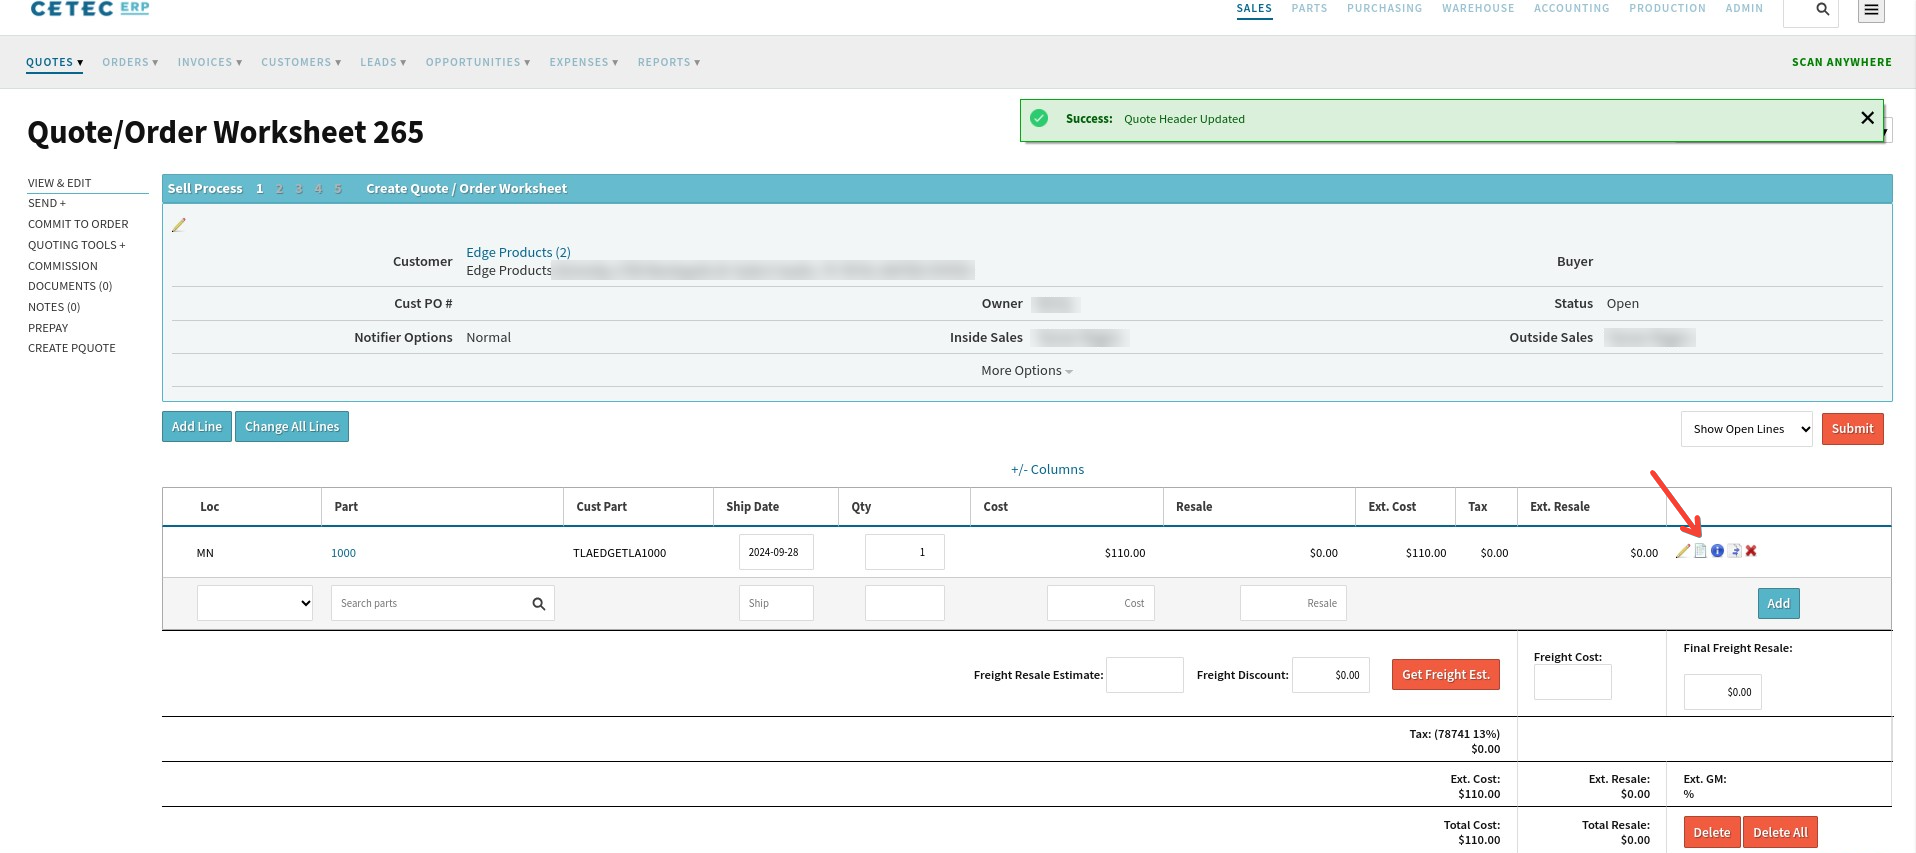Image resolution: width=1916 pixels, height=853 pixels.
Task: Open the Show Open Lines dropdown
Action: click(x=1746, y=429)
